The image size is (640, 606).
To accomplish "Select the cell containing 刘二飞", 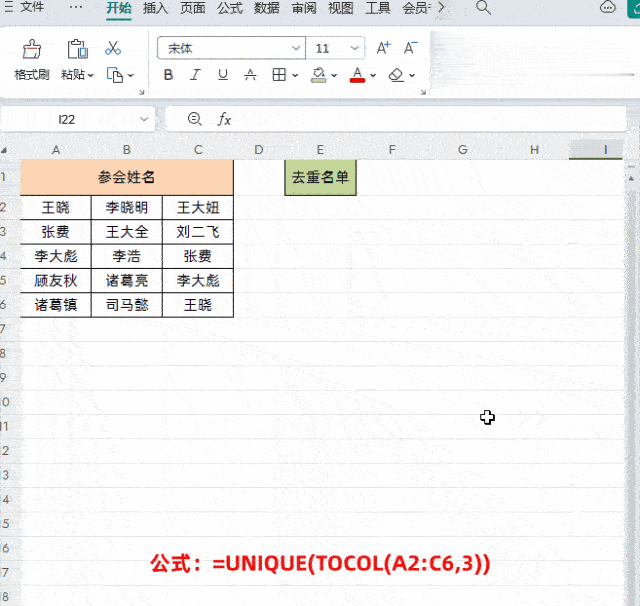I will point(198,232).
